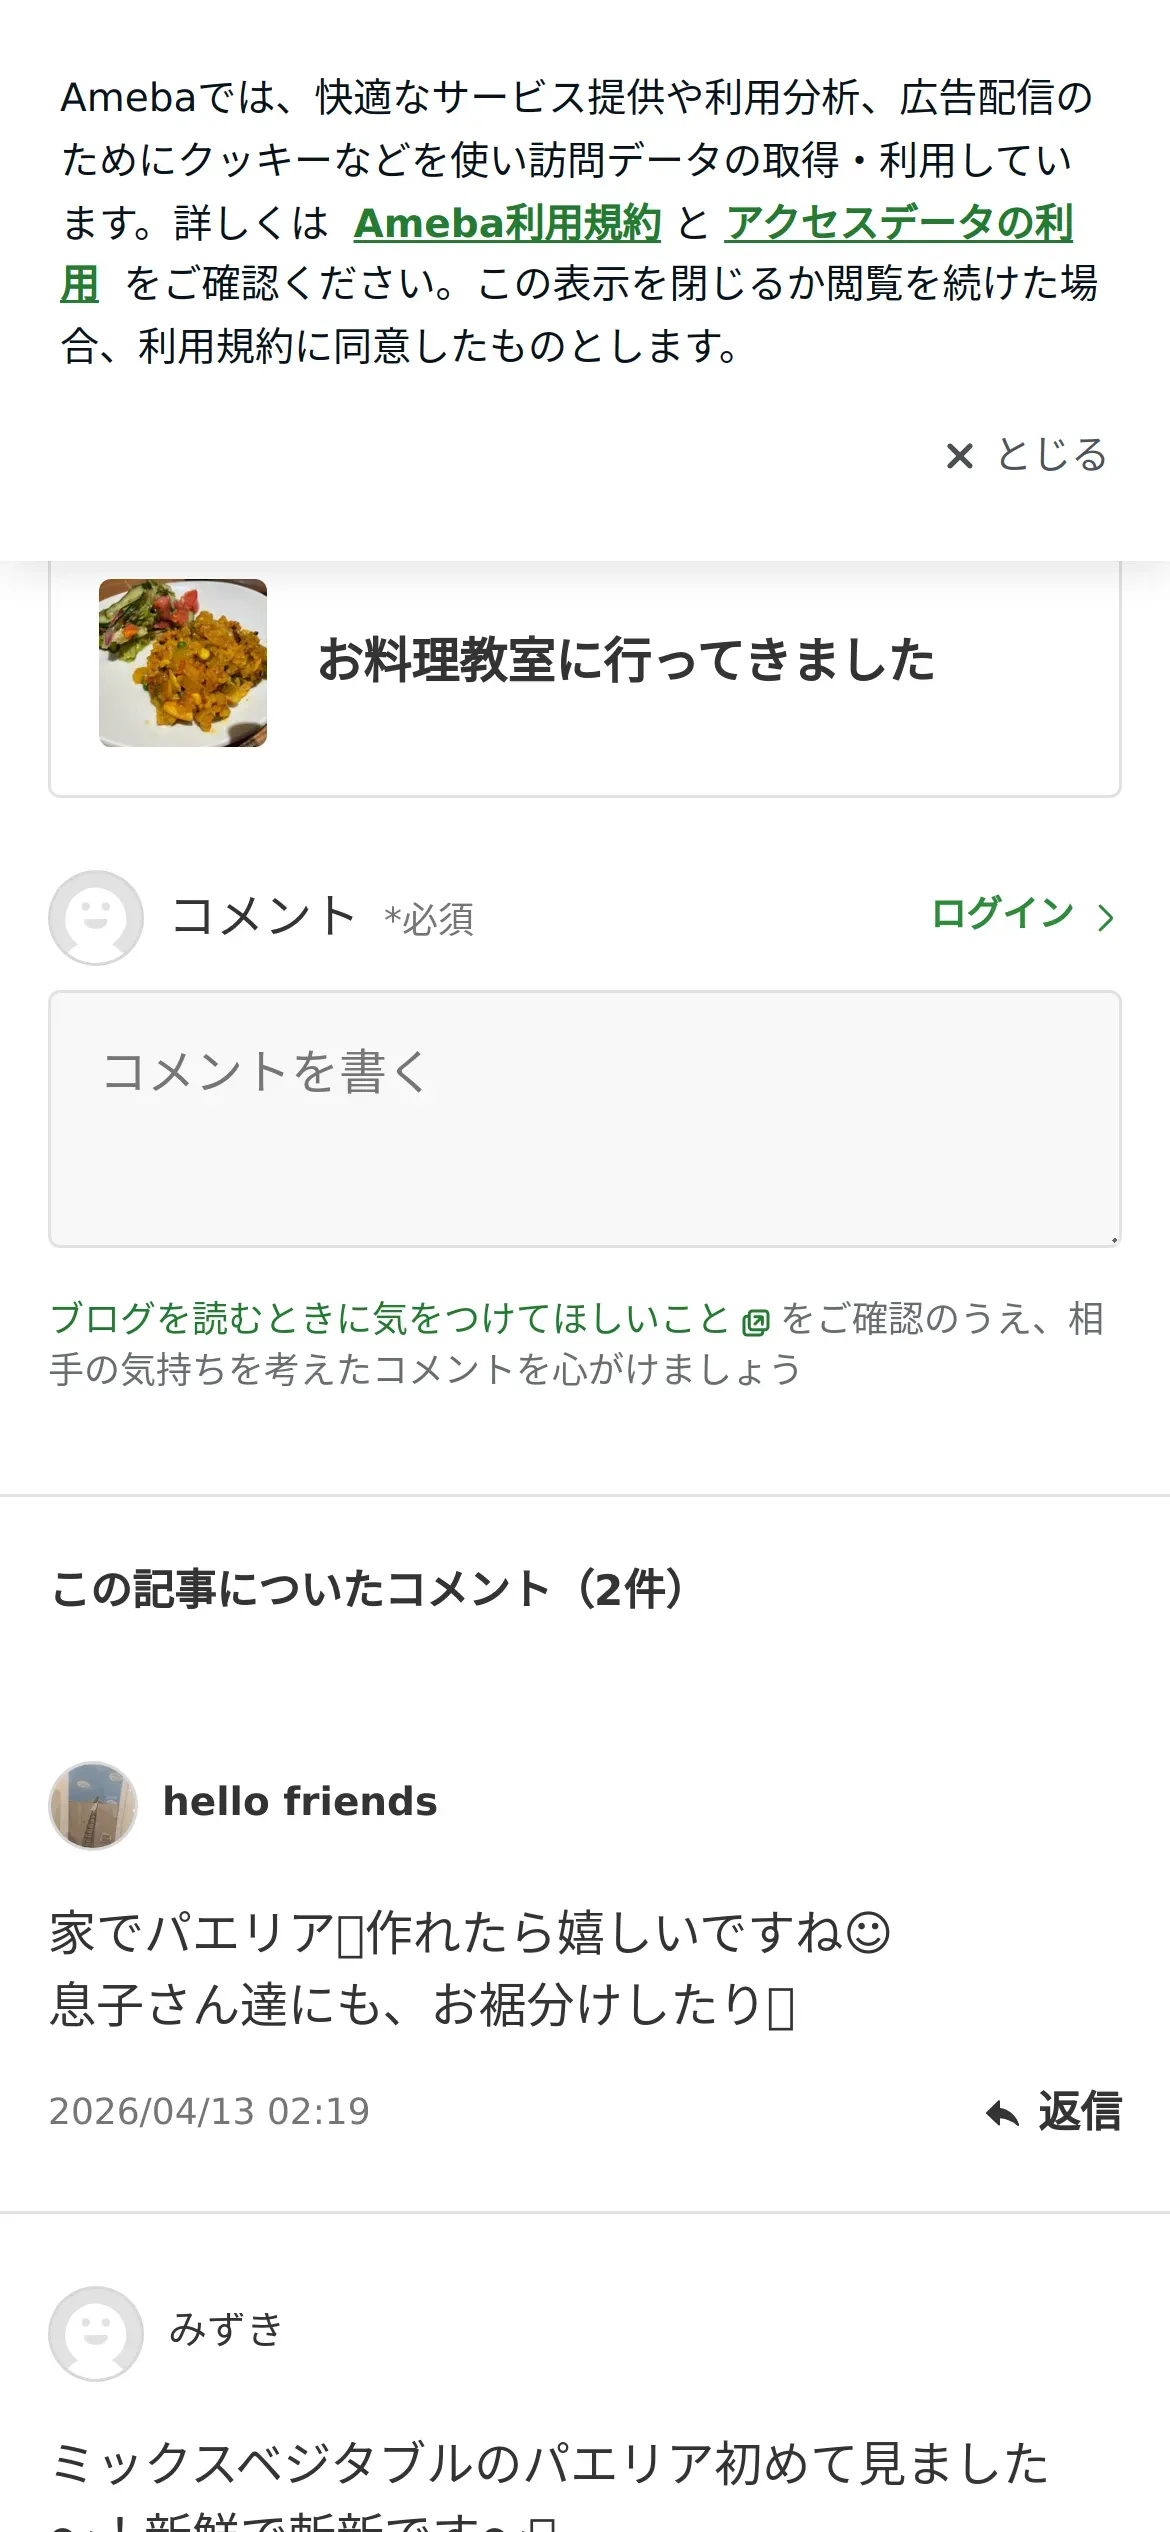Screen dimensions: 1170x2532
Task: Click the ログイン link
Action: point(1002,913)
